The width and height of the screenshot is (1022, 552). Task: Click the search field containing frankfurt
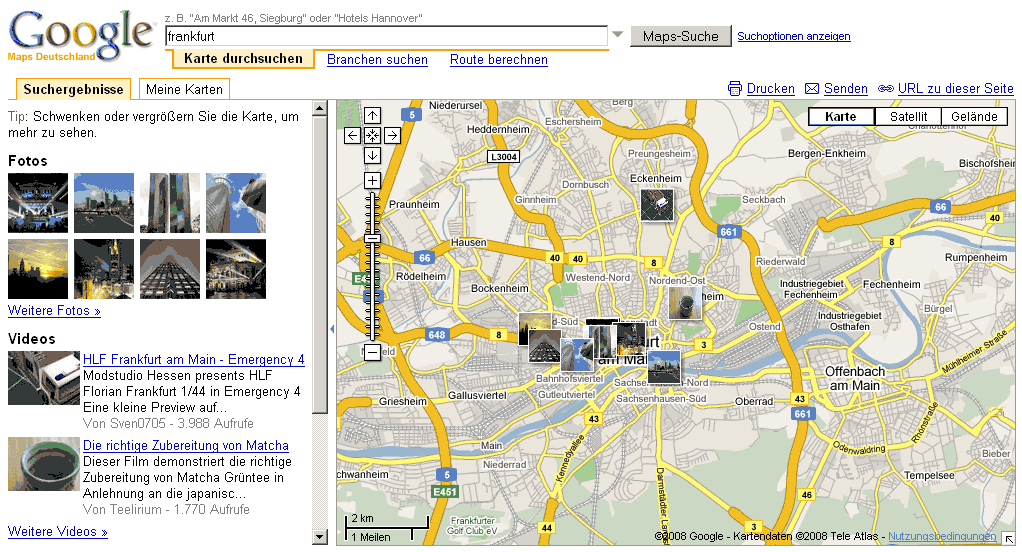(387, 36)
